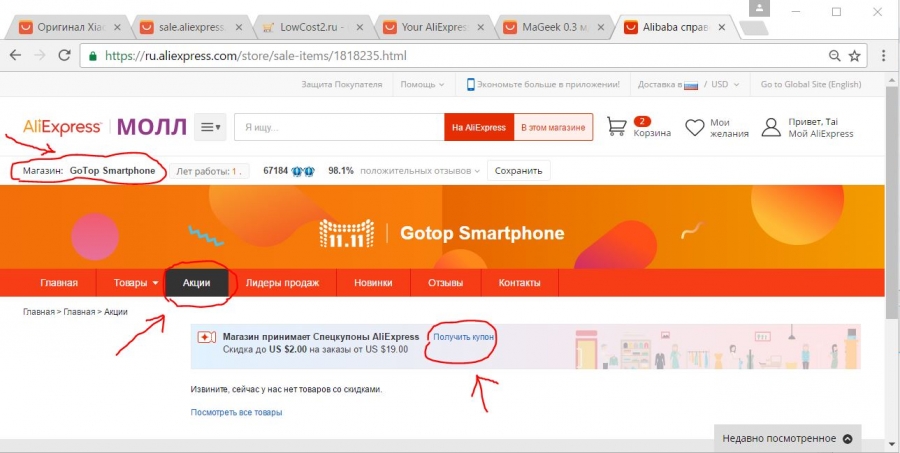Viewport: 900px width, 453px height.
Task: Switch to the Оригинал Xiaomi tab
Action: pyautogui.click(x=69, y=27)
